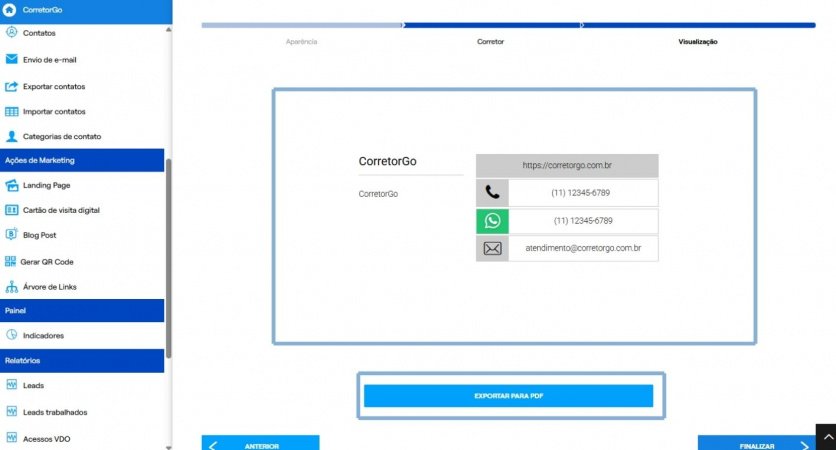Viewport: 836px width, 450px height.
Task: Click the EXPORTAR PARA PDF button
Action: point(508,396)
